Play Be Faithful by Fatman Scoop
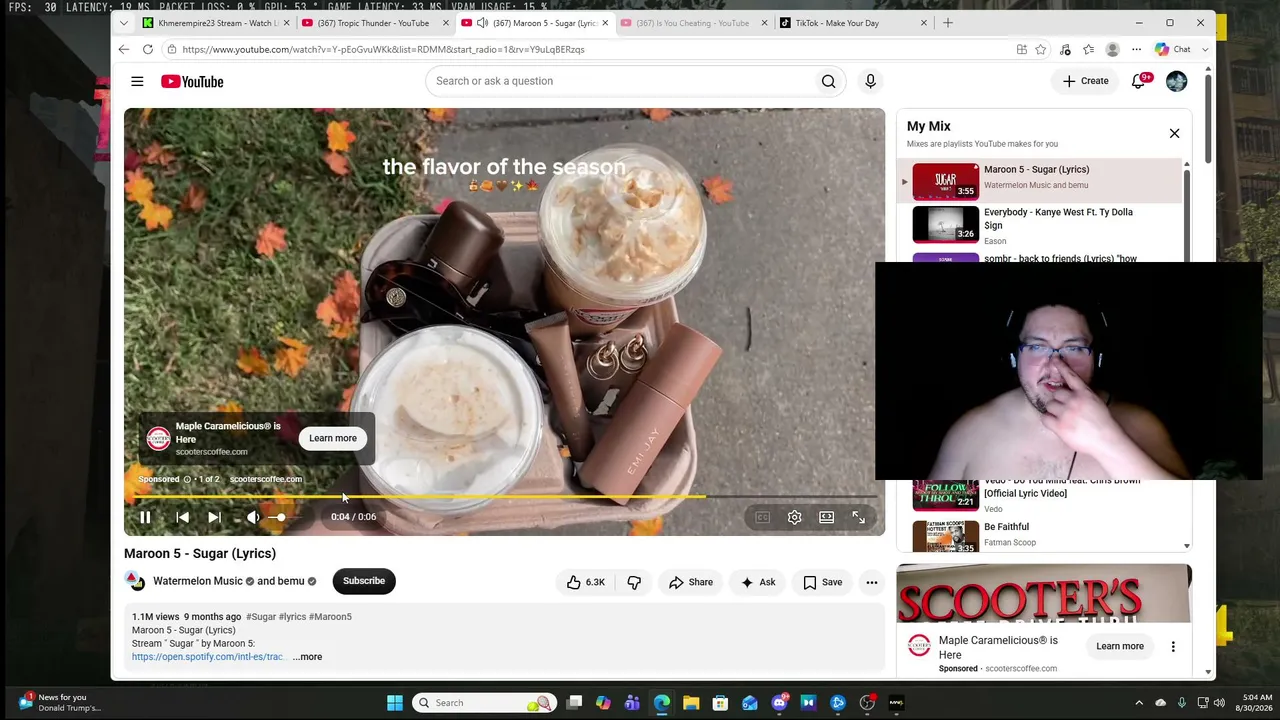Image resolution: width=1280 pixels, height=720 pixels. click(1040, 535)
